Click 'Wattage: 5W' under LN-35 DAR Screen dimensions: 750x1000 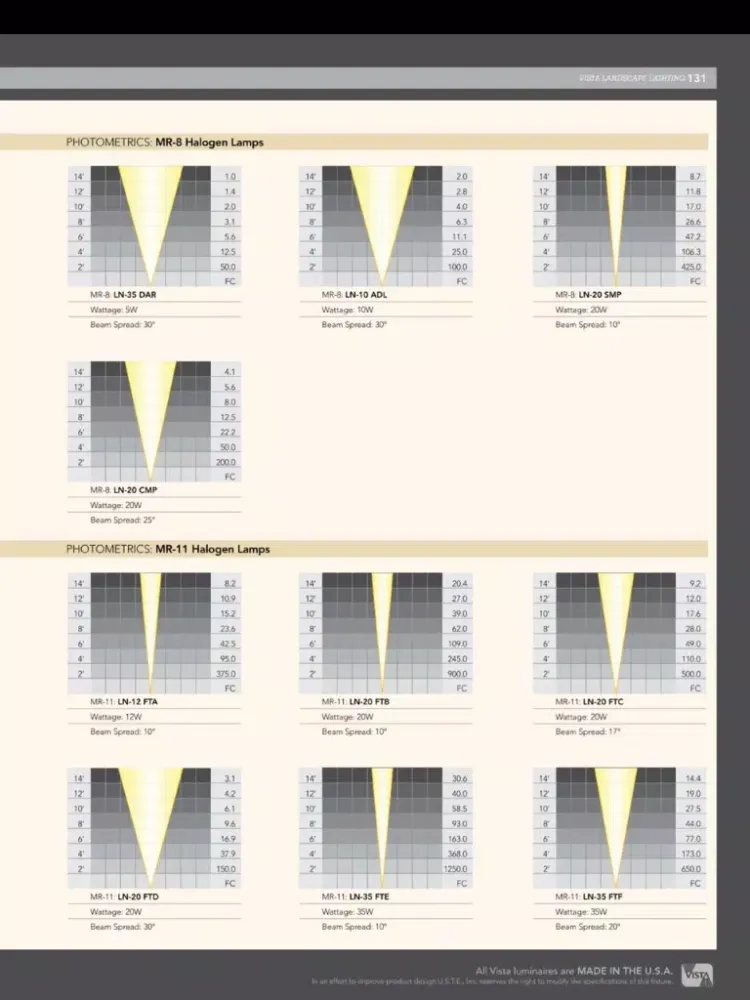pos(114,310)
